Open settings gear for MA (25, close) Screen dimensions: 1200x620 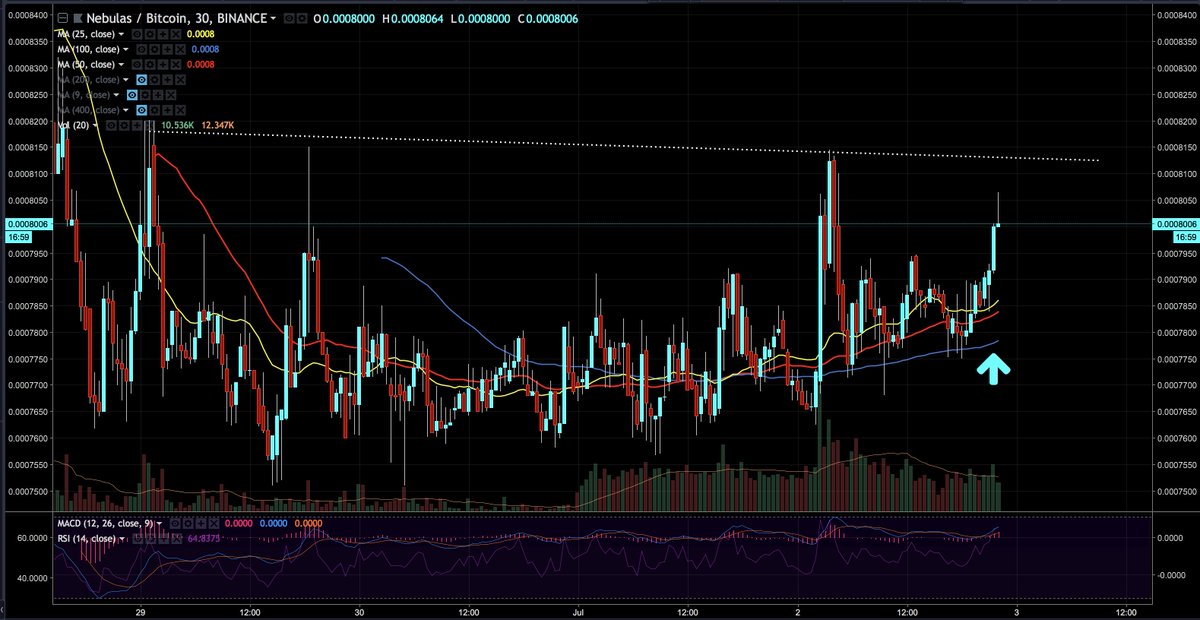[x=149, y=34]
